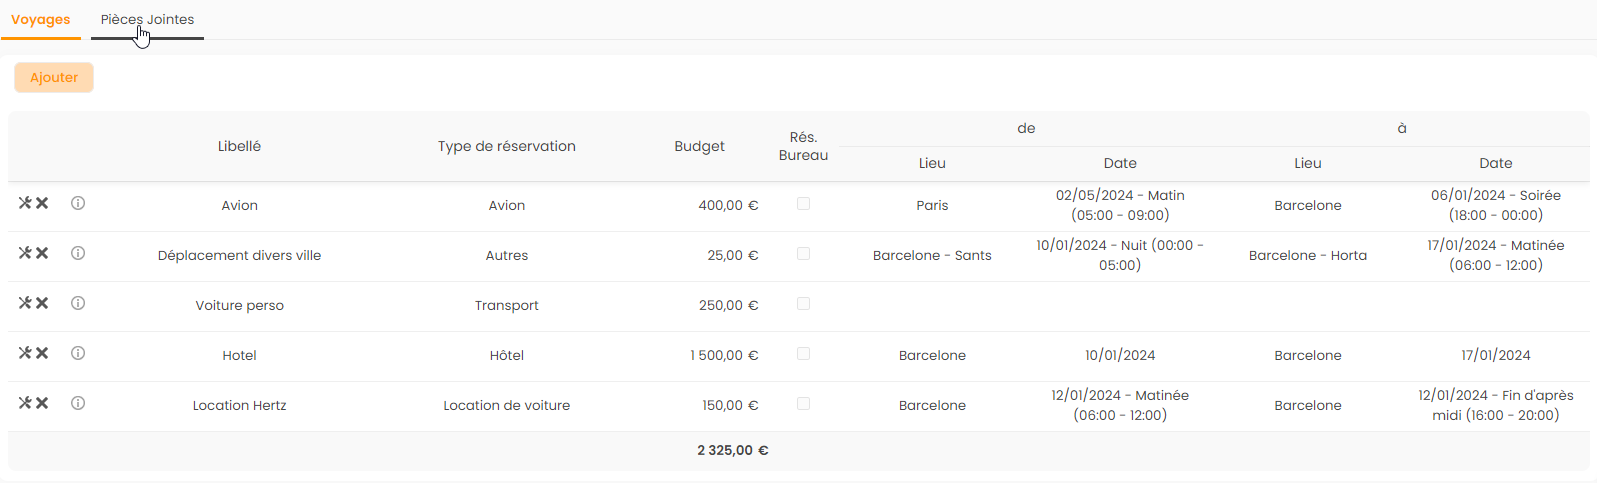Viewport: 1597px width, 483px height.
Task: Delete the Location Hertz row
Action: tap(42, 403)
